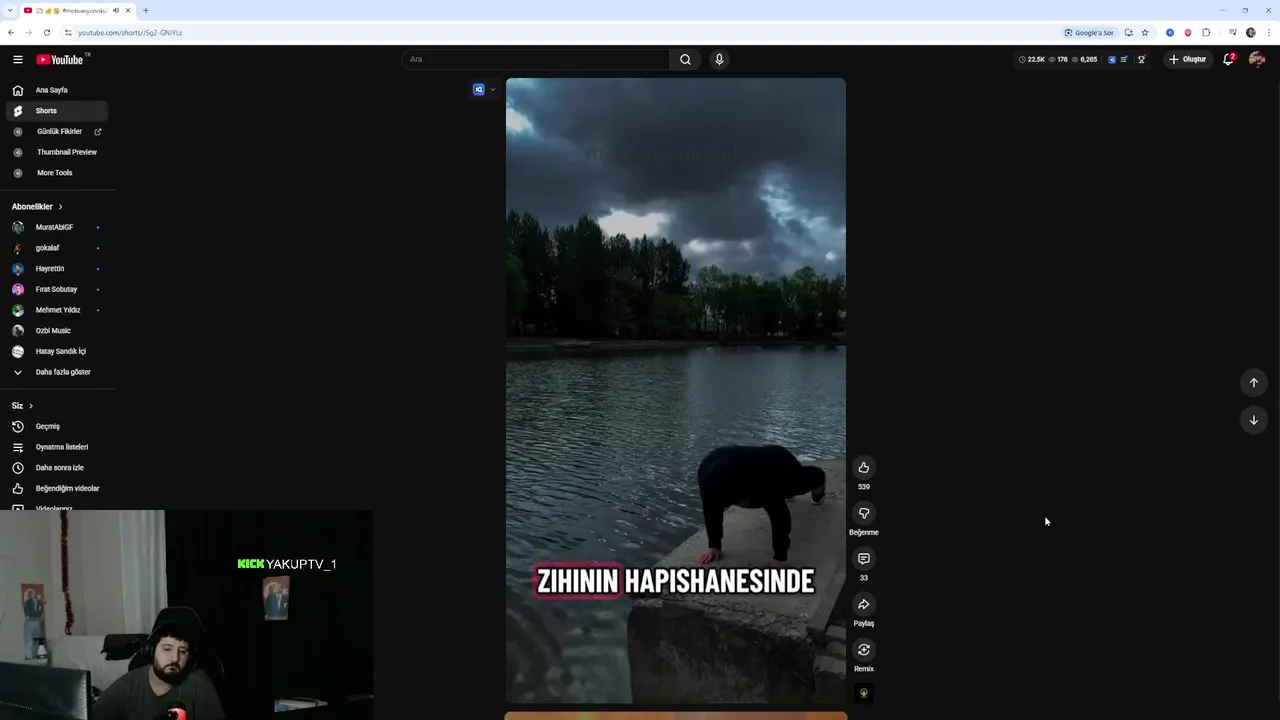Open Chrome three-dot menu
The image size is (1280, 720).
pyautogui.click(x=1269, y=32)
